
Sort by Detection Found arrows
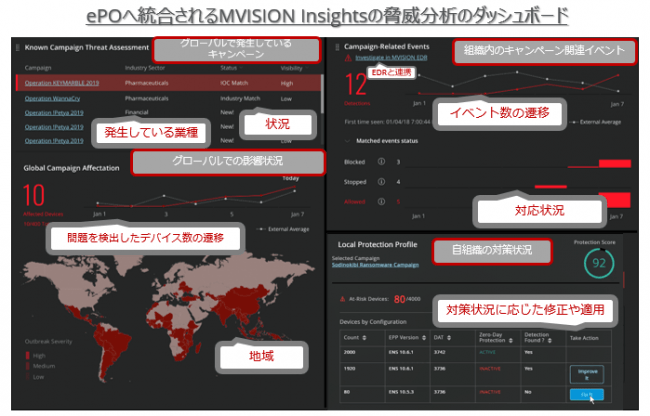[x=550, y=341]
